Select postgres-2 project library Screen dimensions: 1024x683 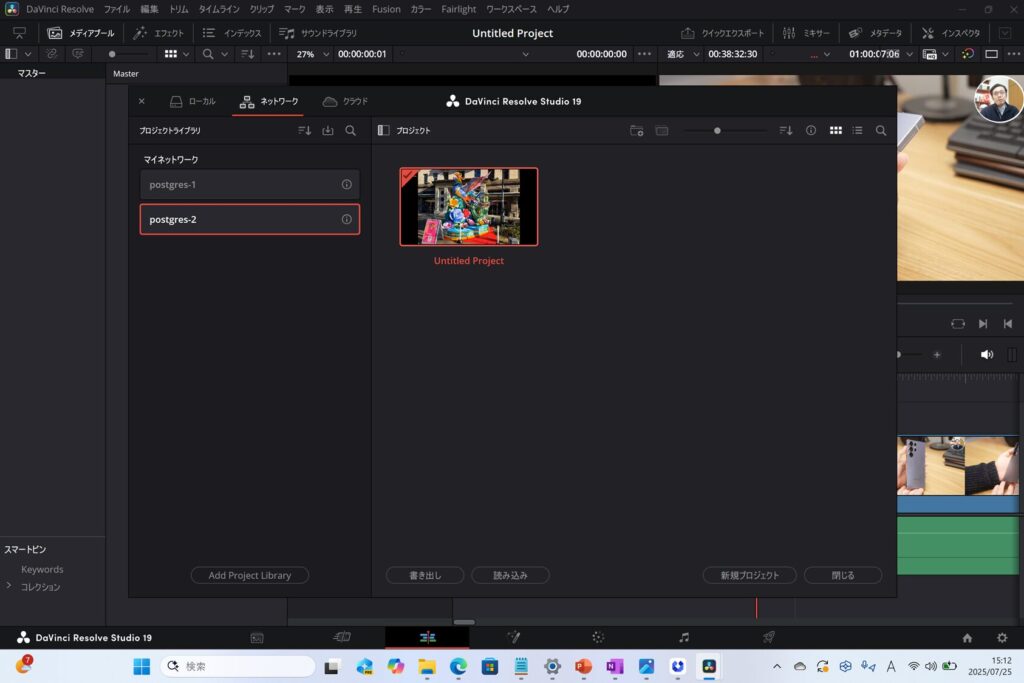click(249, 219)
